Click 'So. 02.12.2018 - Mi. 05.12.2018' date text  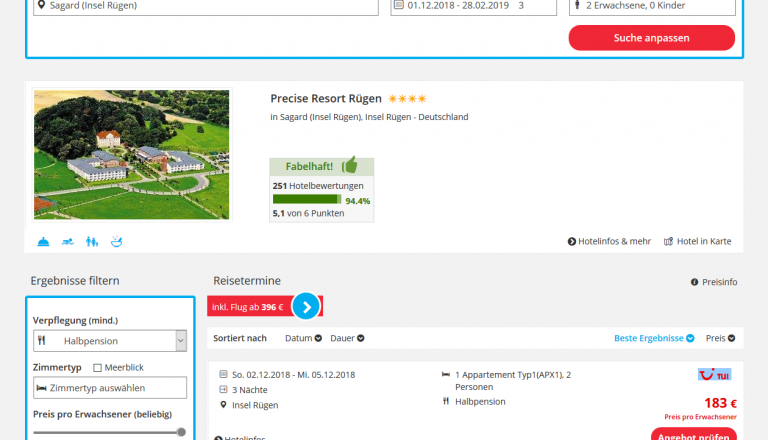click(293, 375)
